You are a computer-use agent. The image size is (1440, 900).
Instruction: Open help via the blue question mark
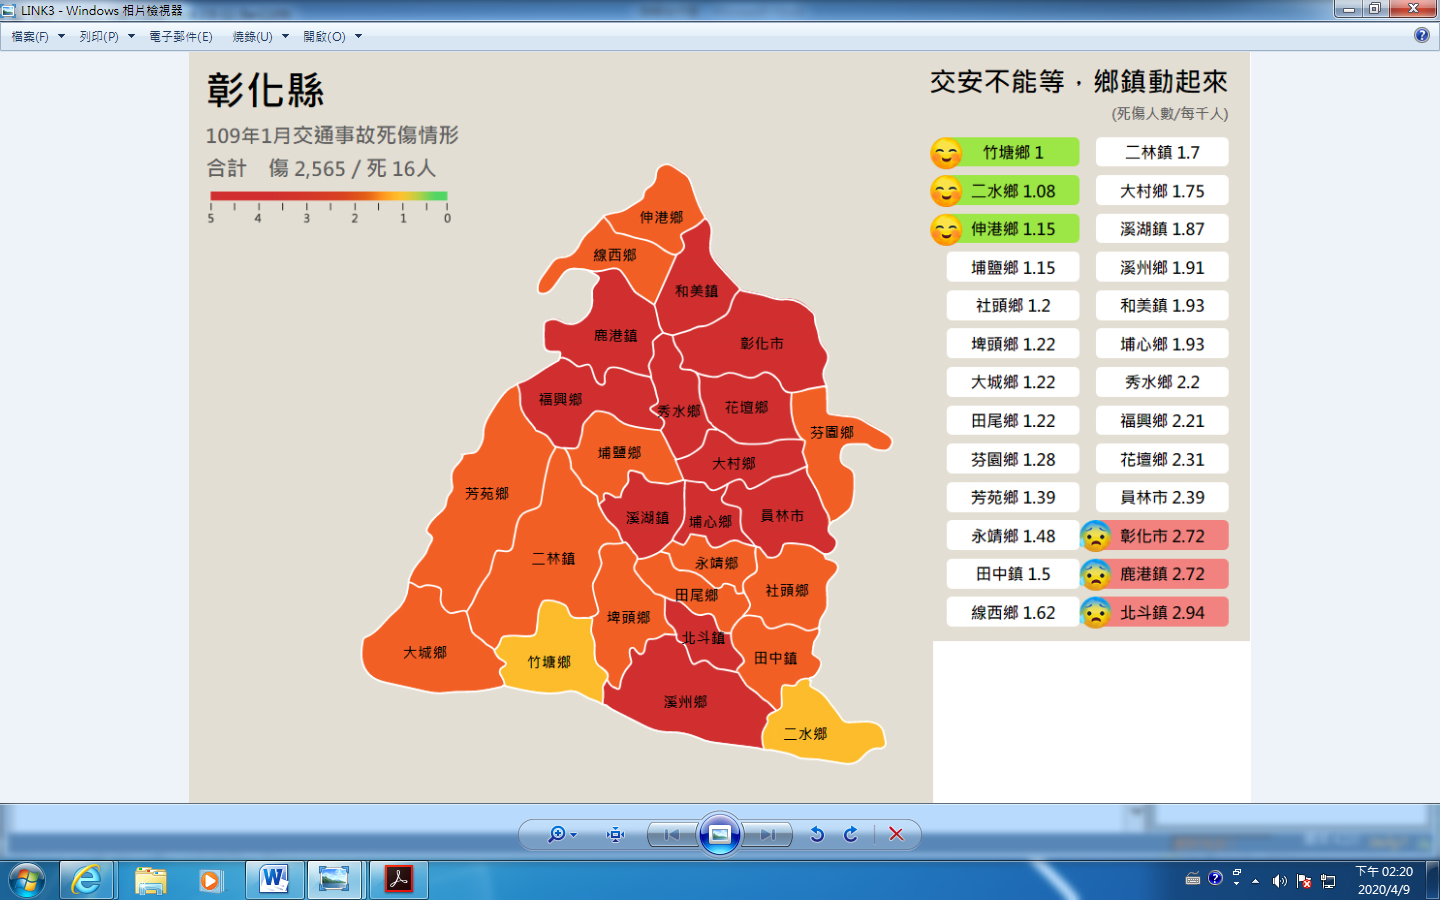pyautogui.click(x=1422, y=35)
